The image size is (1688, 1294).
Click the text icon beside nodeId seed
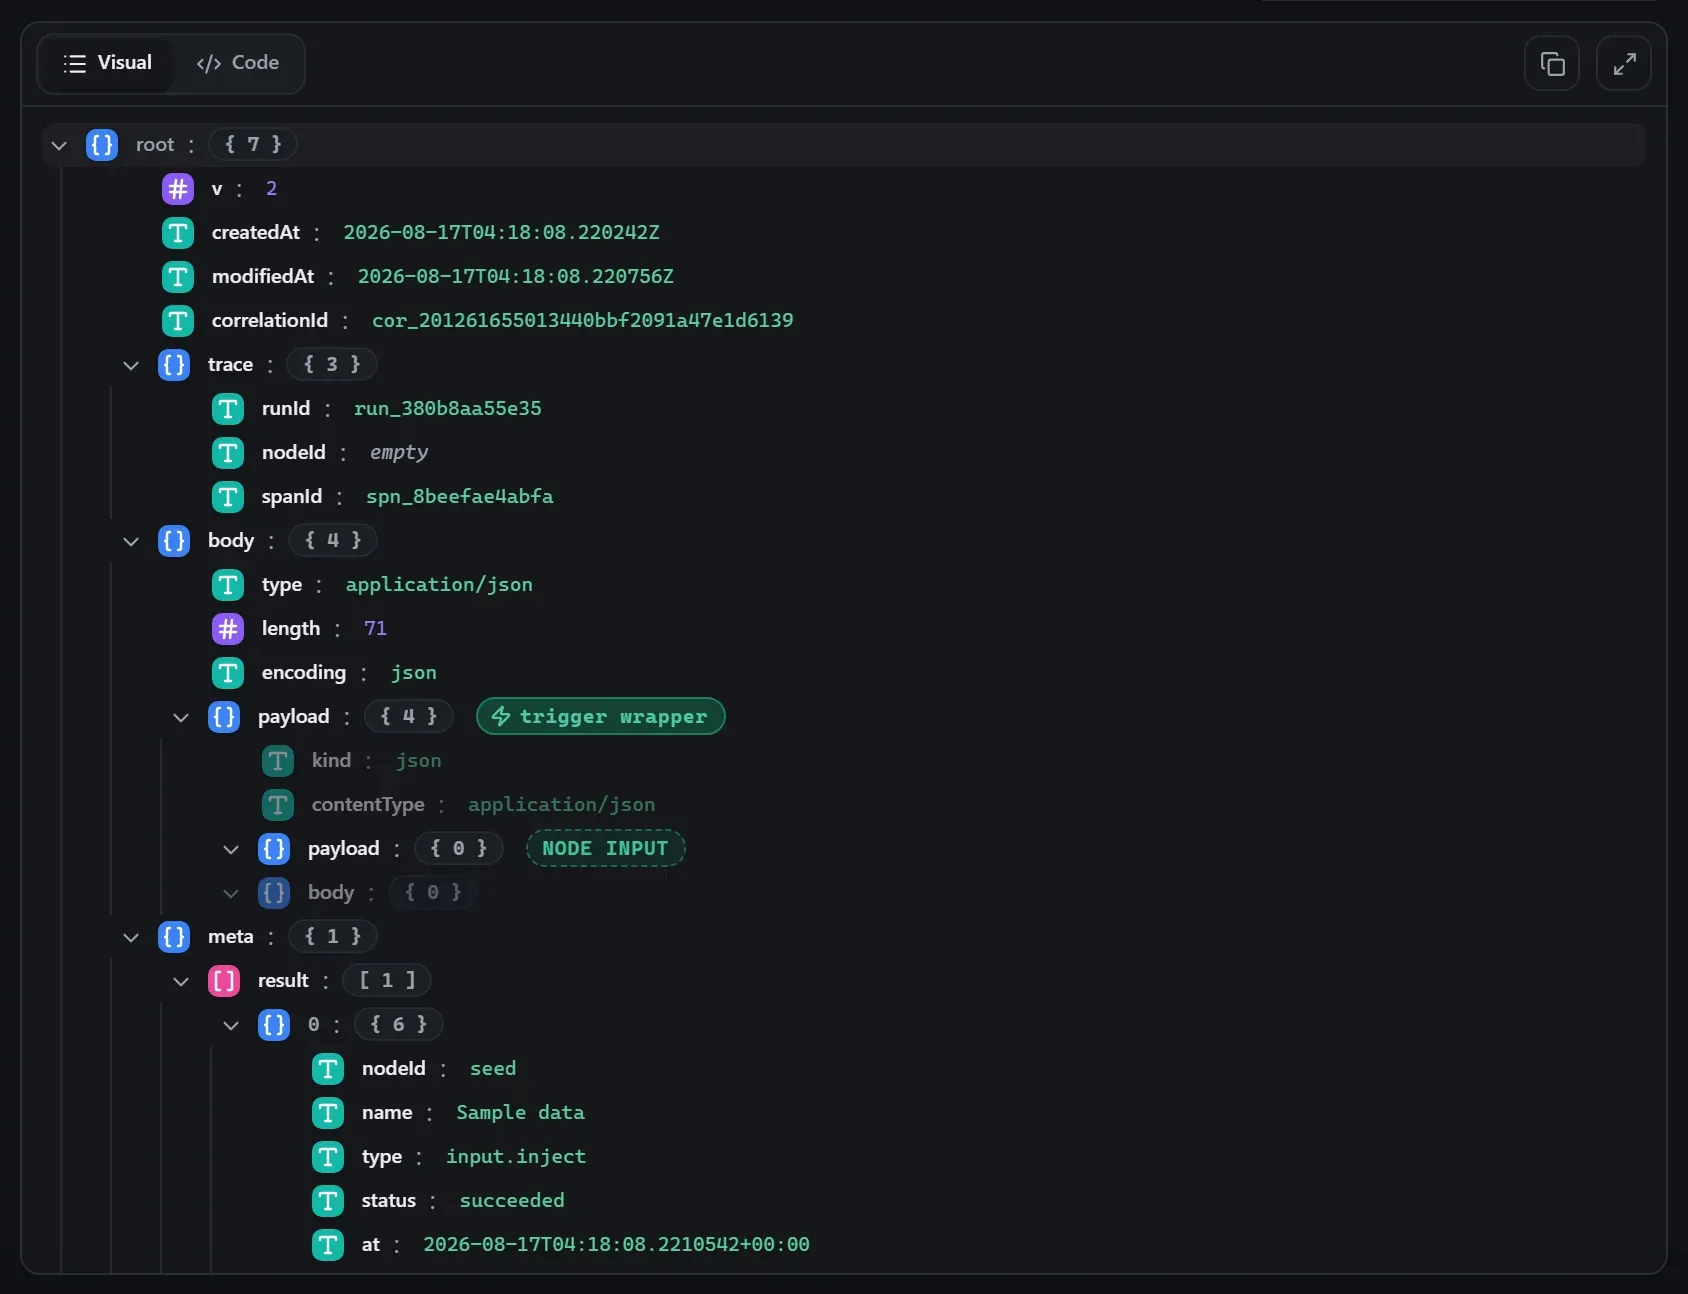pyautogui.click(x=328, y=1069)
